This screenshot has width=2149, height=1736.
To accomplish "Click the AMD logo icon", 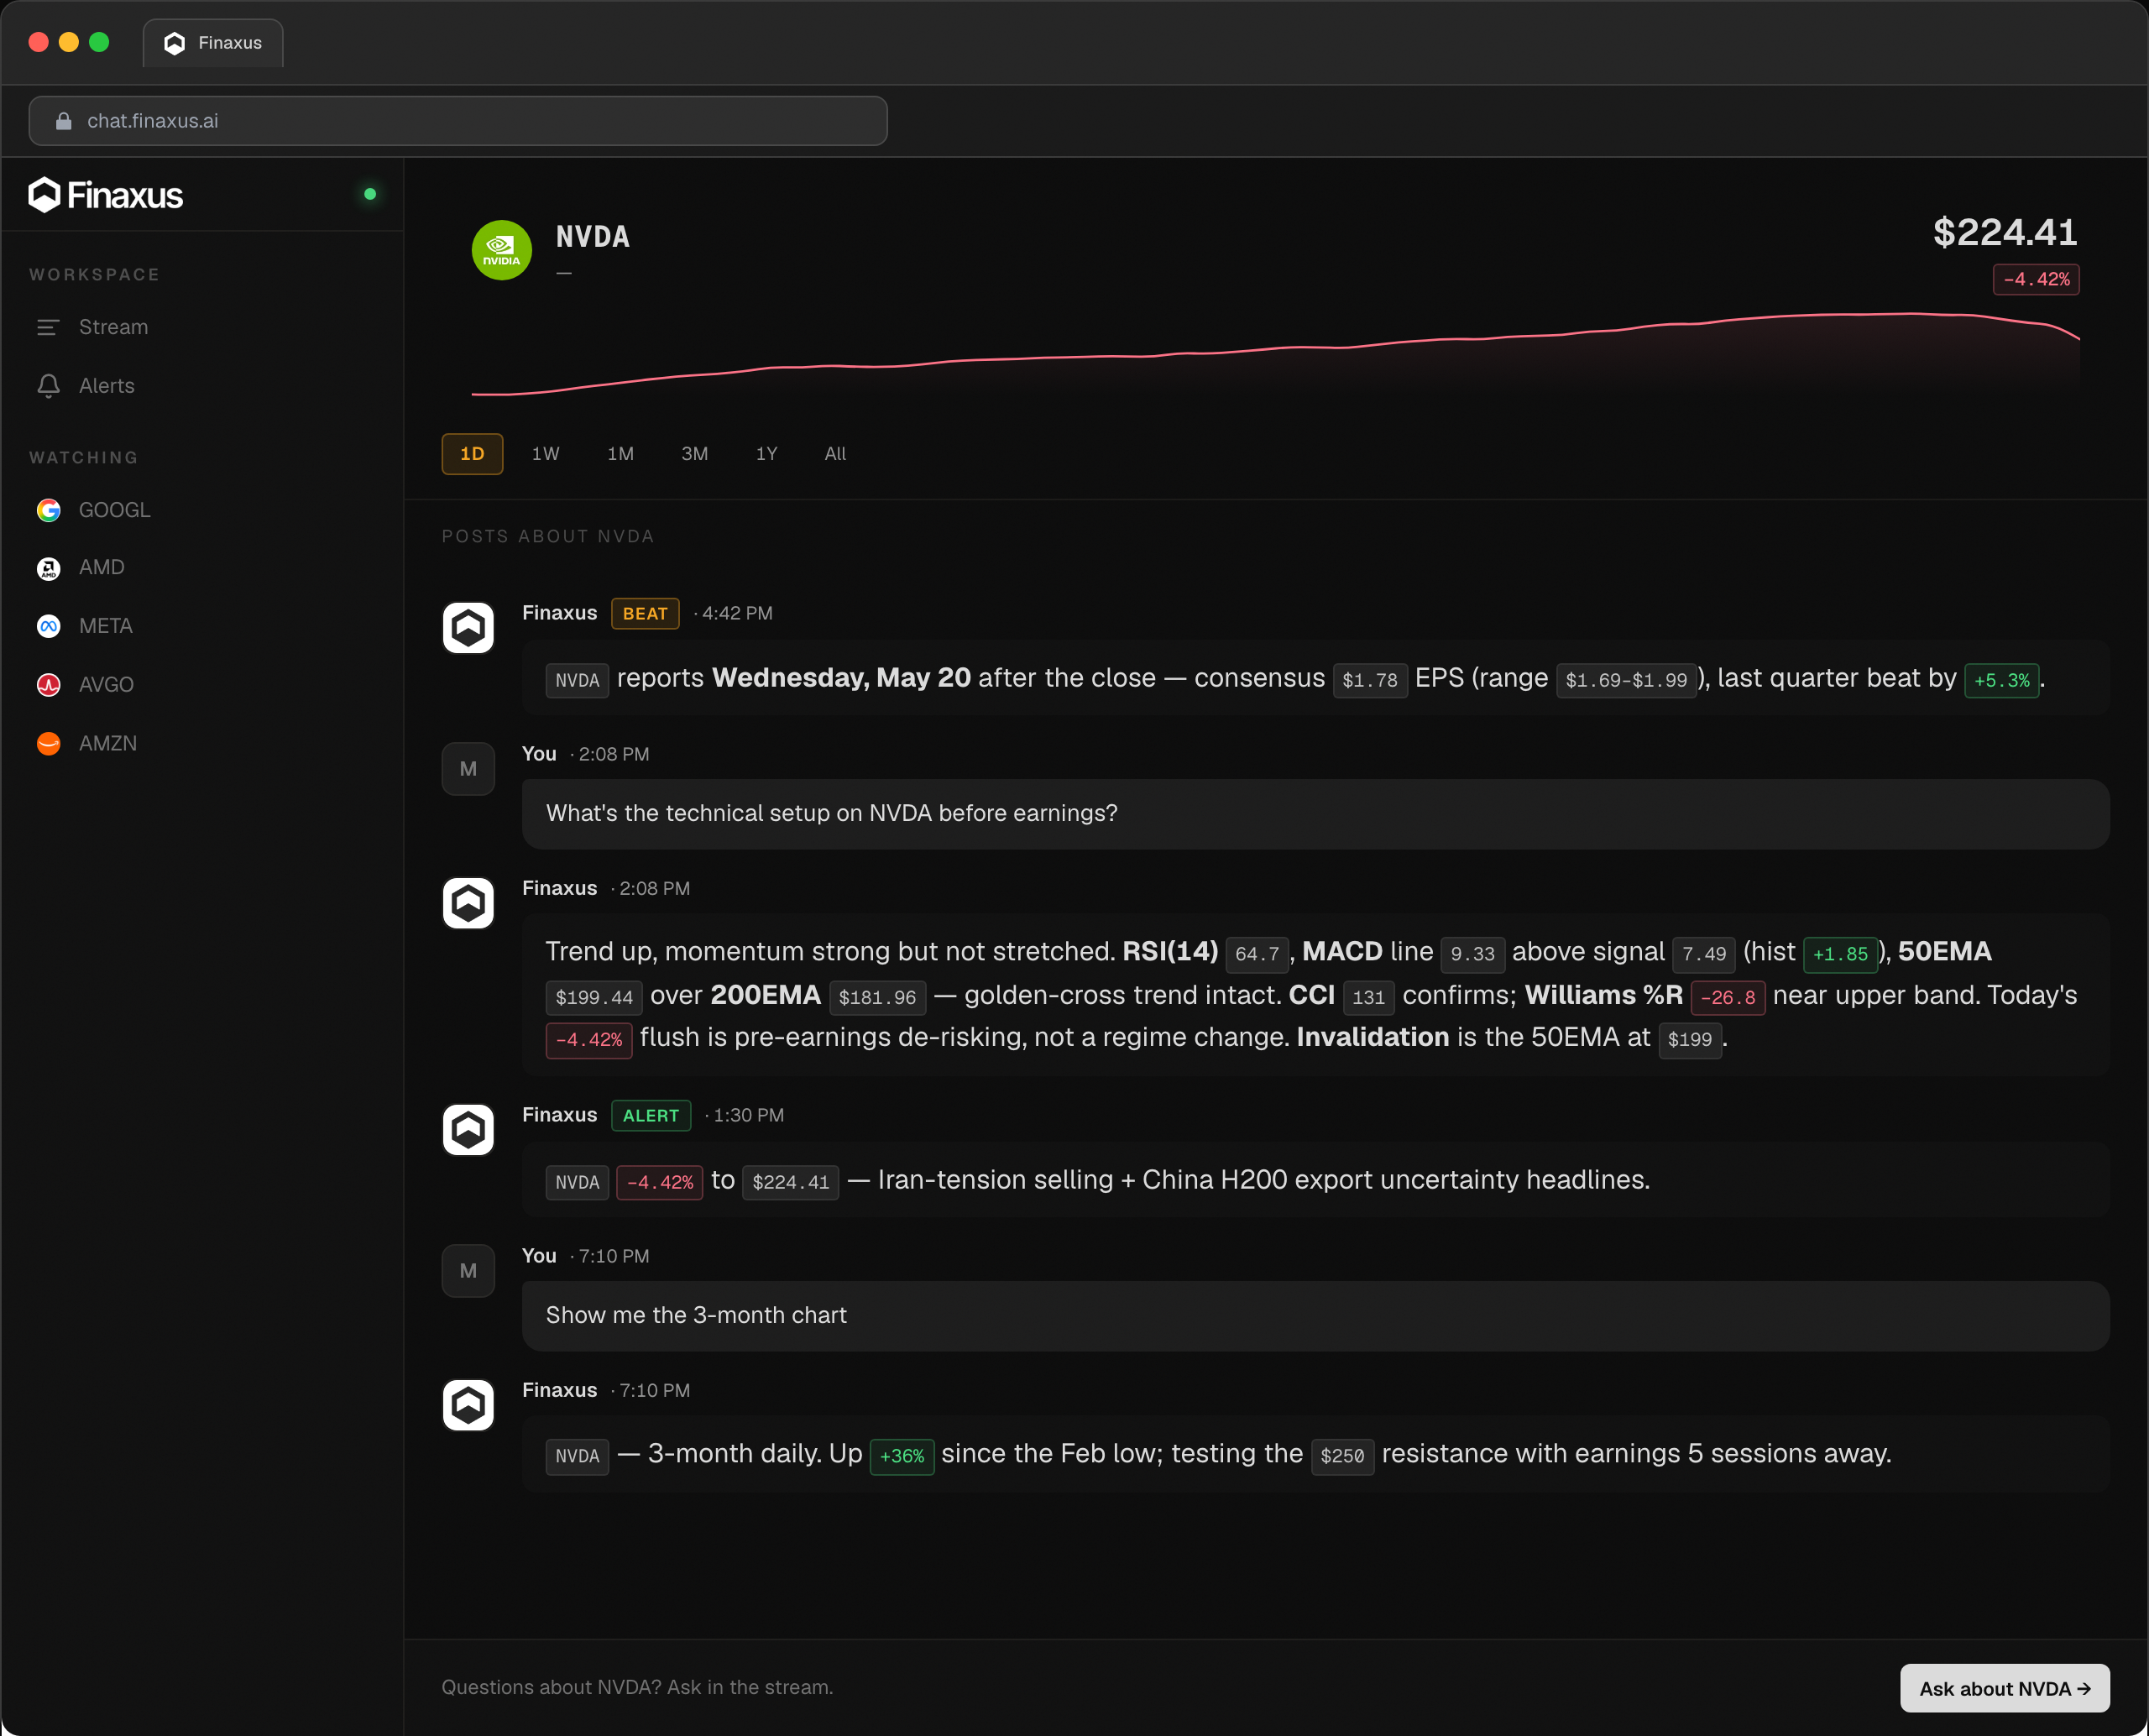I will pos(48,568).
